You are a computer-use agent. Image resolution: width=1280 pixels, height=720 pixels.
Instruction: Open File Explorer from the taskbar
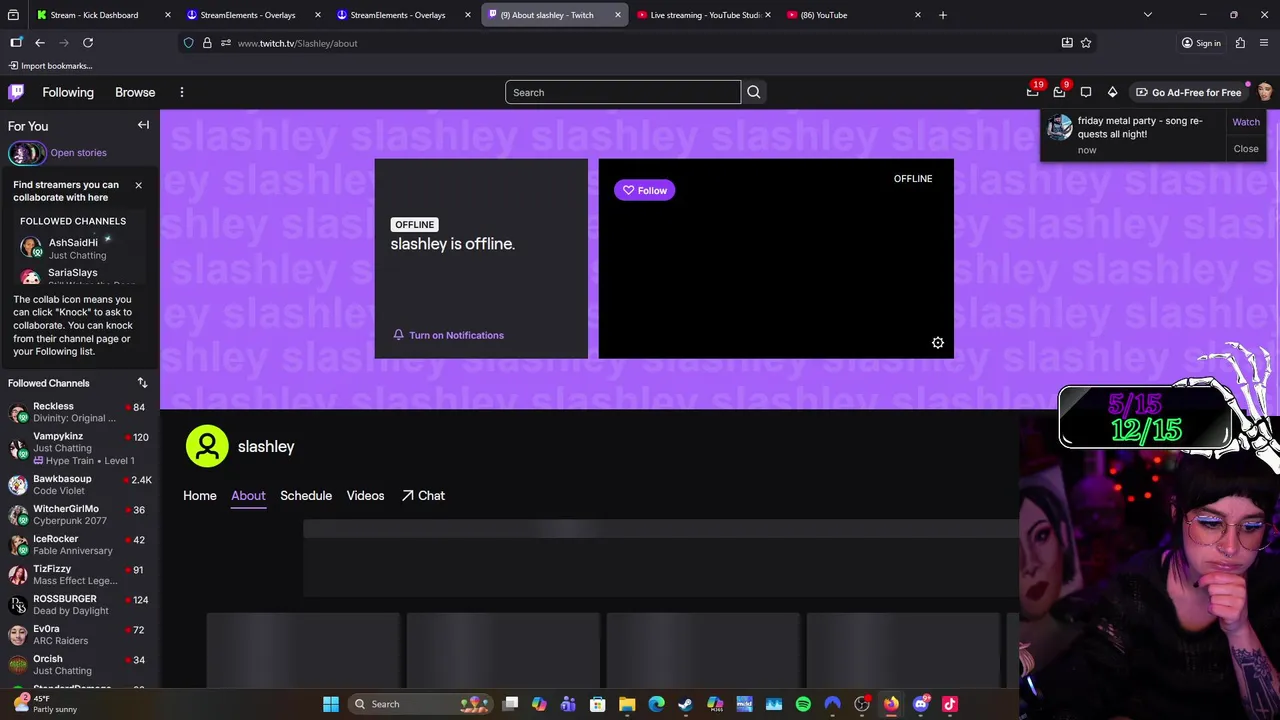pyautogui.click(x=627, y=704)
